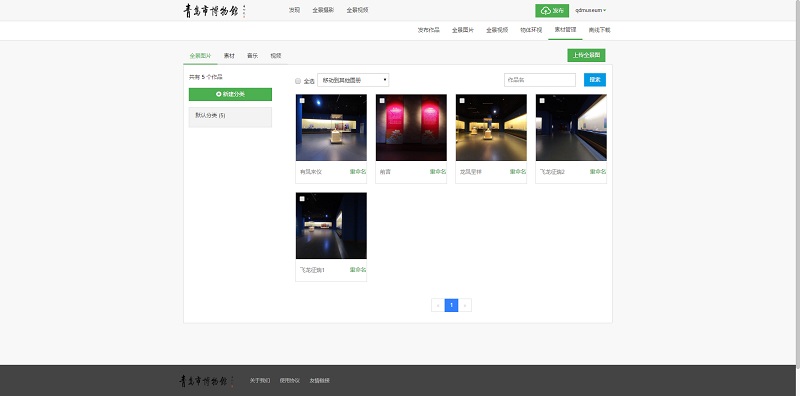Open 发现 in the top menu
The height and width of the screenshot is (396, 800).
tap(294, 10)
